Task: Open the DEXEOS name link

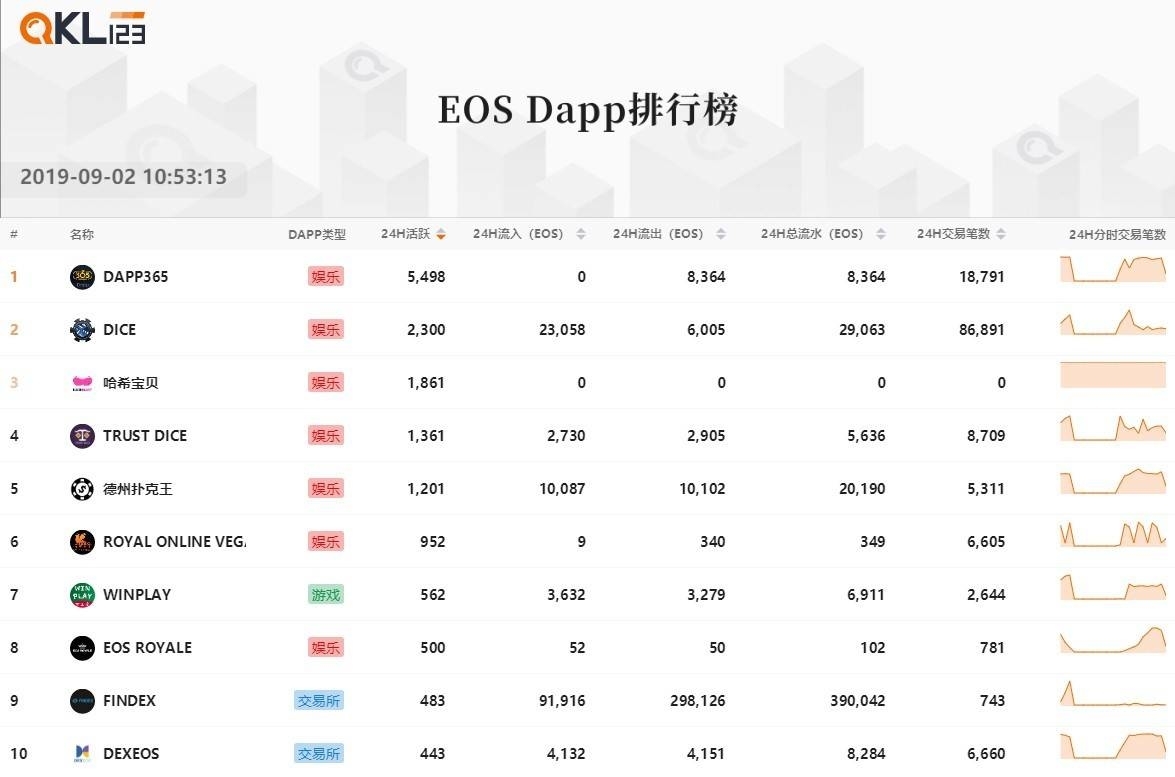Action: tap(131, 754)
